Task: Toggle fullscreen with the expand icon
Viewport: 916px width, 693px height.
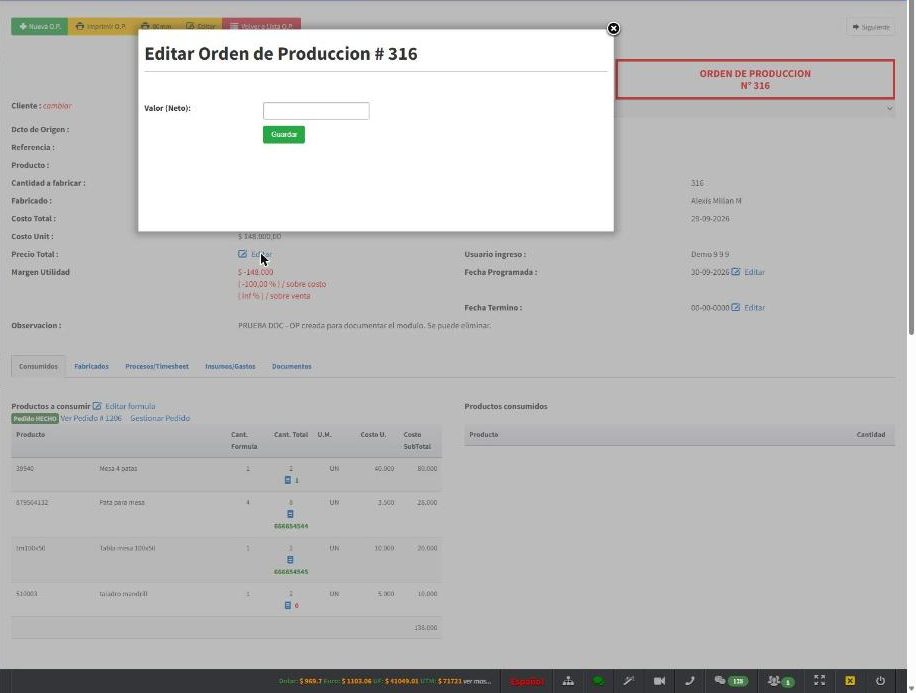Action: [x=820, y=680]
